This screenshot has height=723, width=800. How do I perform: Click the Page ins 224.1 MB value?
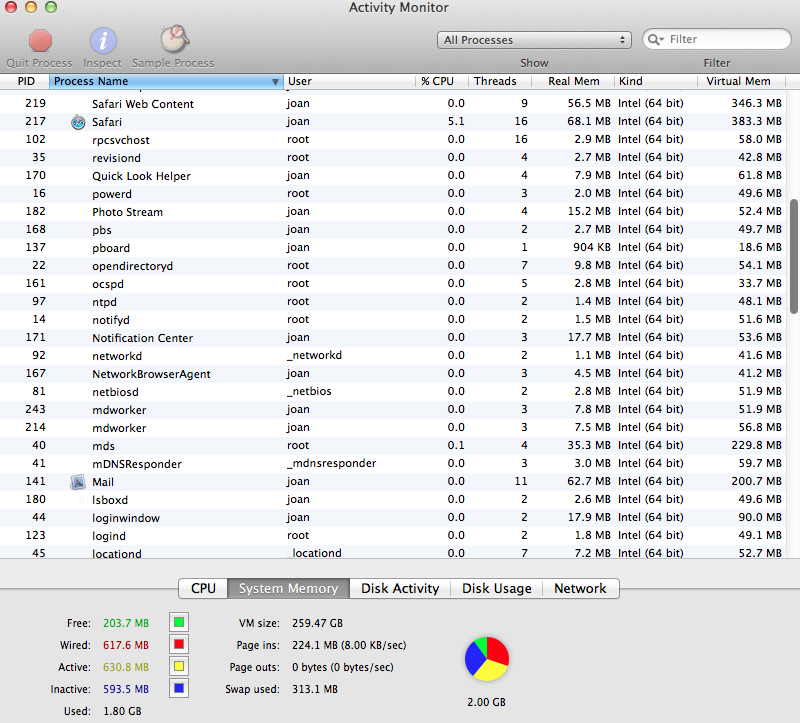tap(349, 645)
